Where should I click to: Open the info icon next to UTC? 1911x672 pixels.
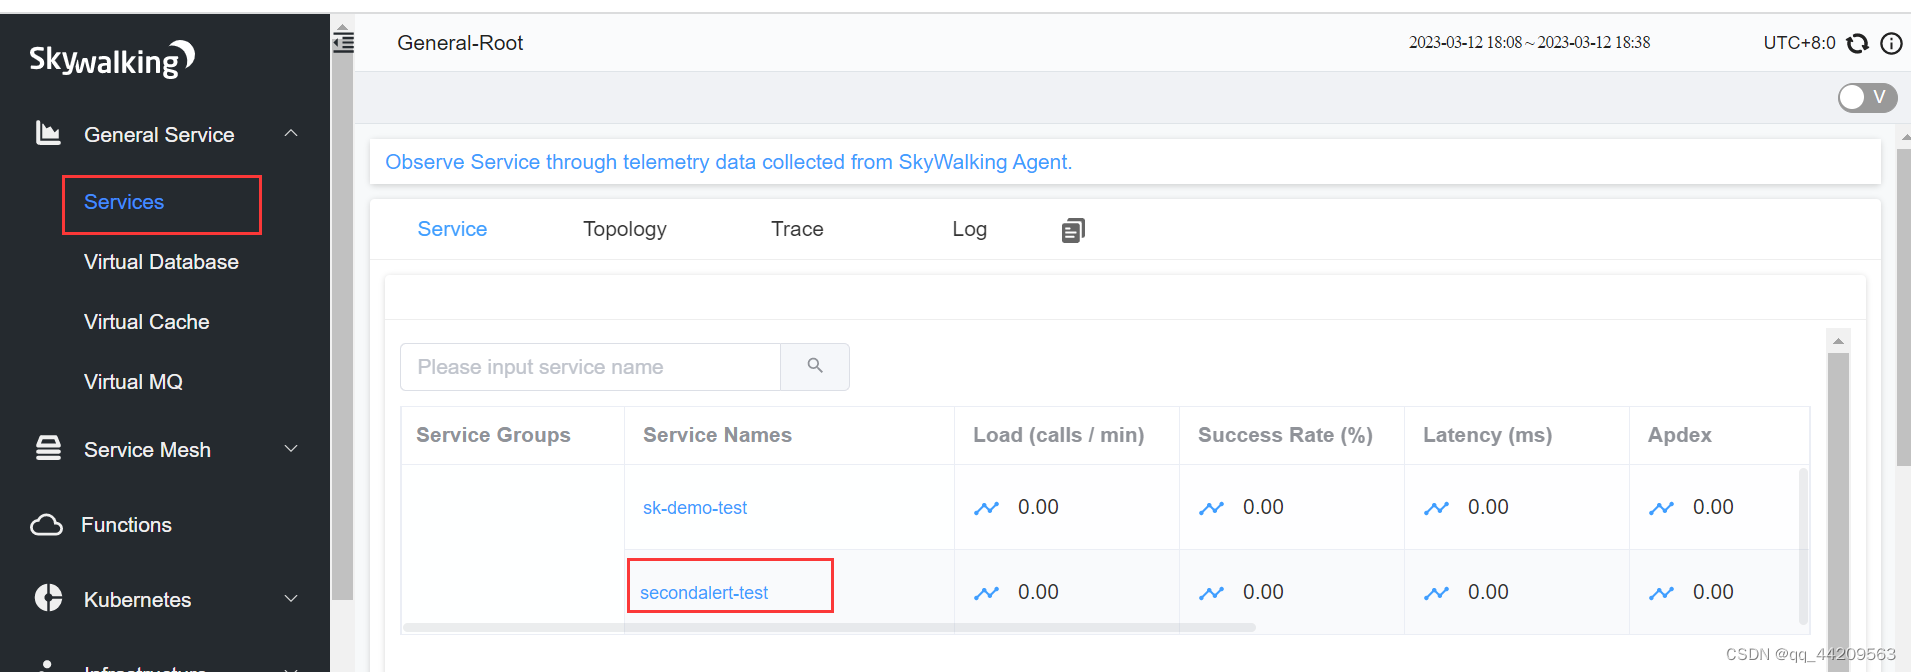coord(1891,43)
